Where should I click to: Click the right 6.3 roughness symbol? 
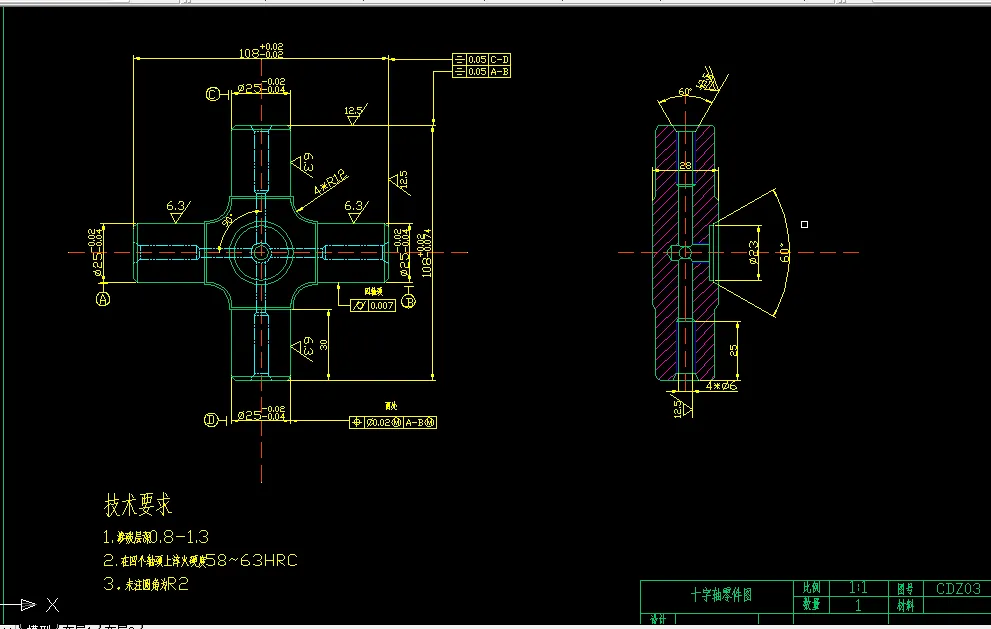click(x=356, y=211)
